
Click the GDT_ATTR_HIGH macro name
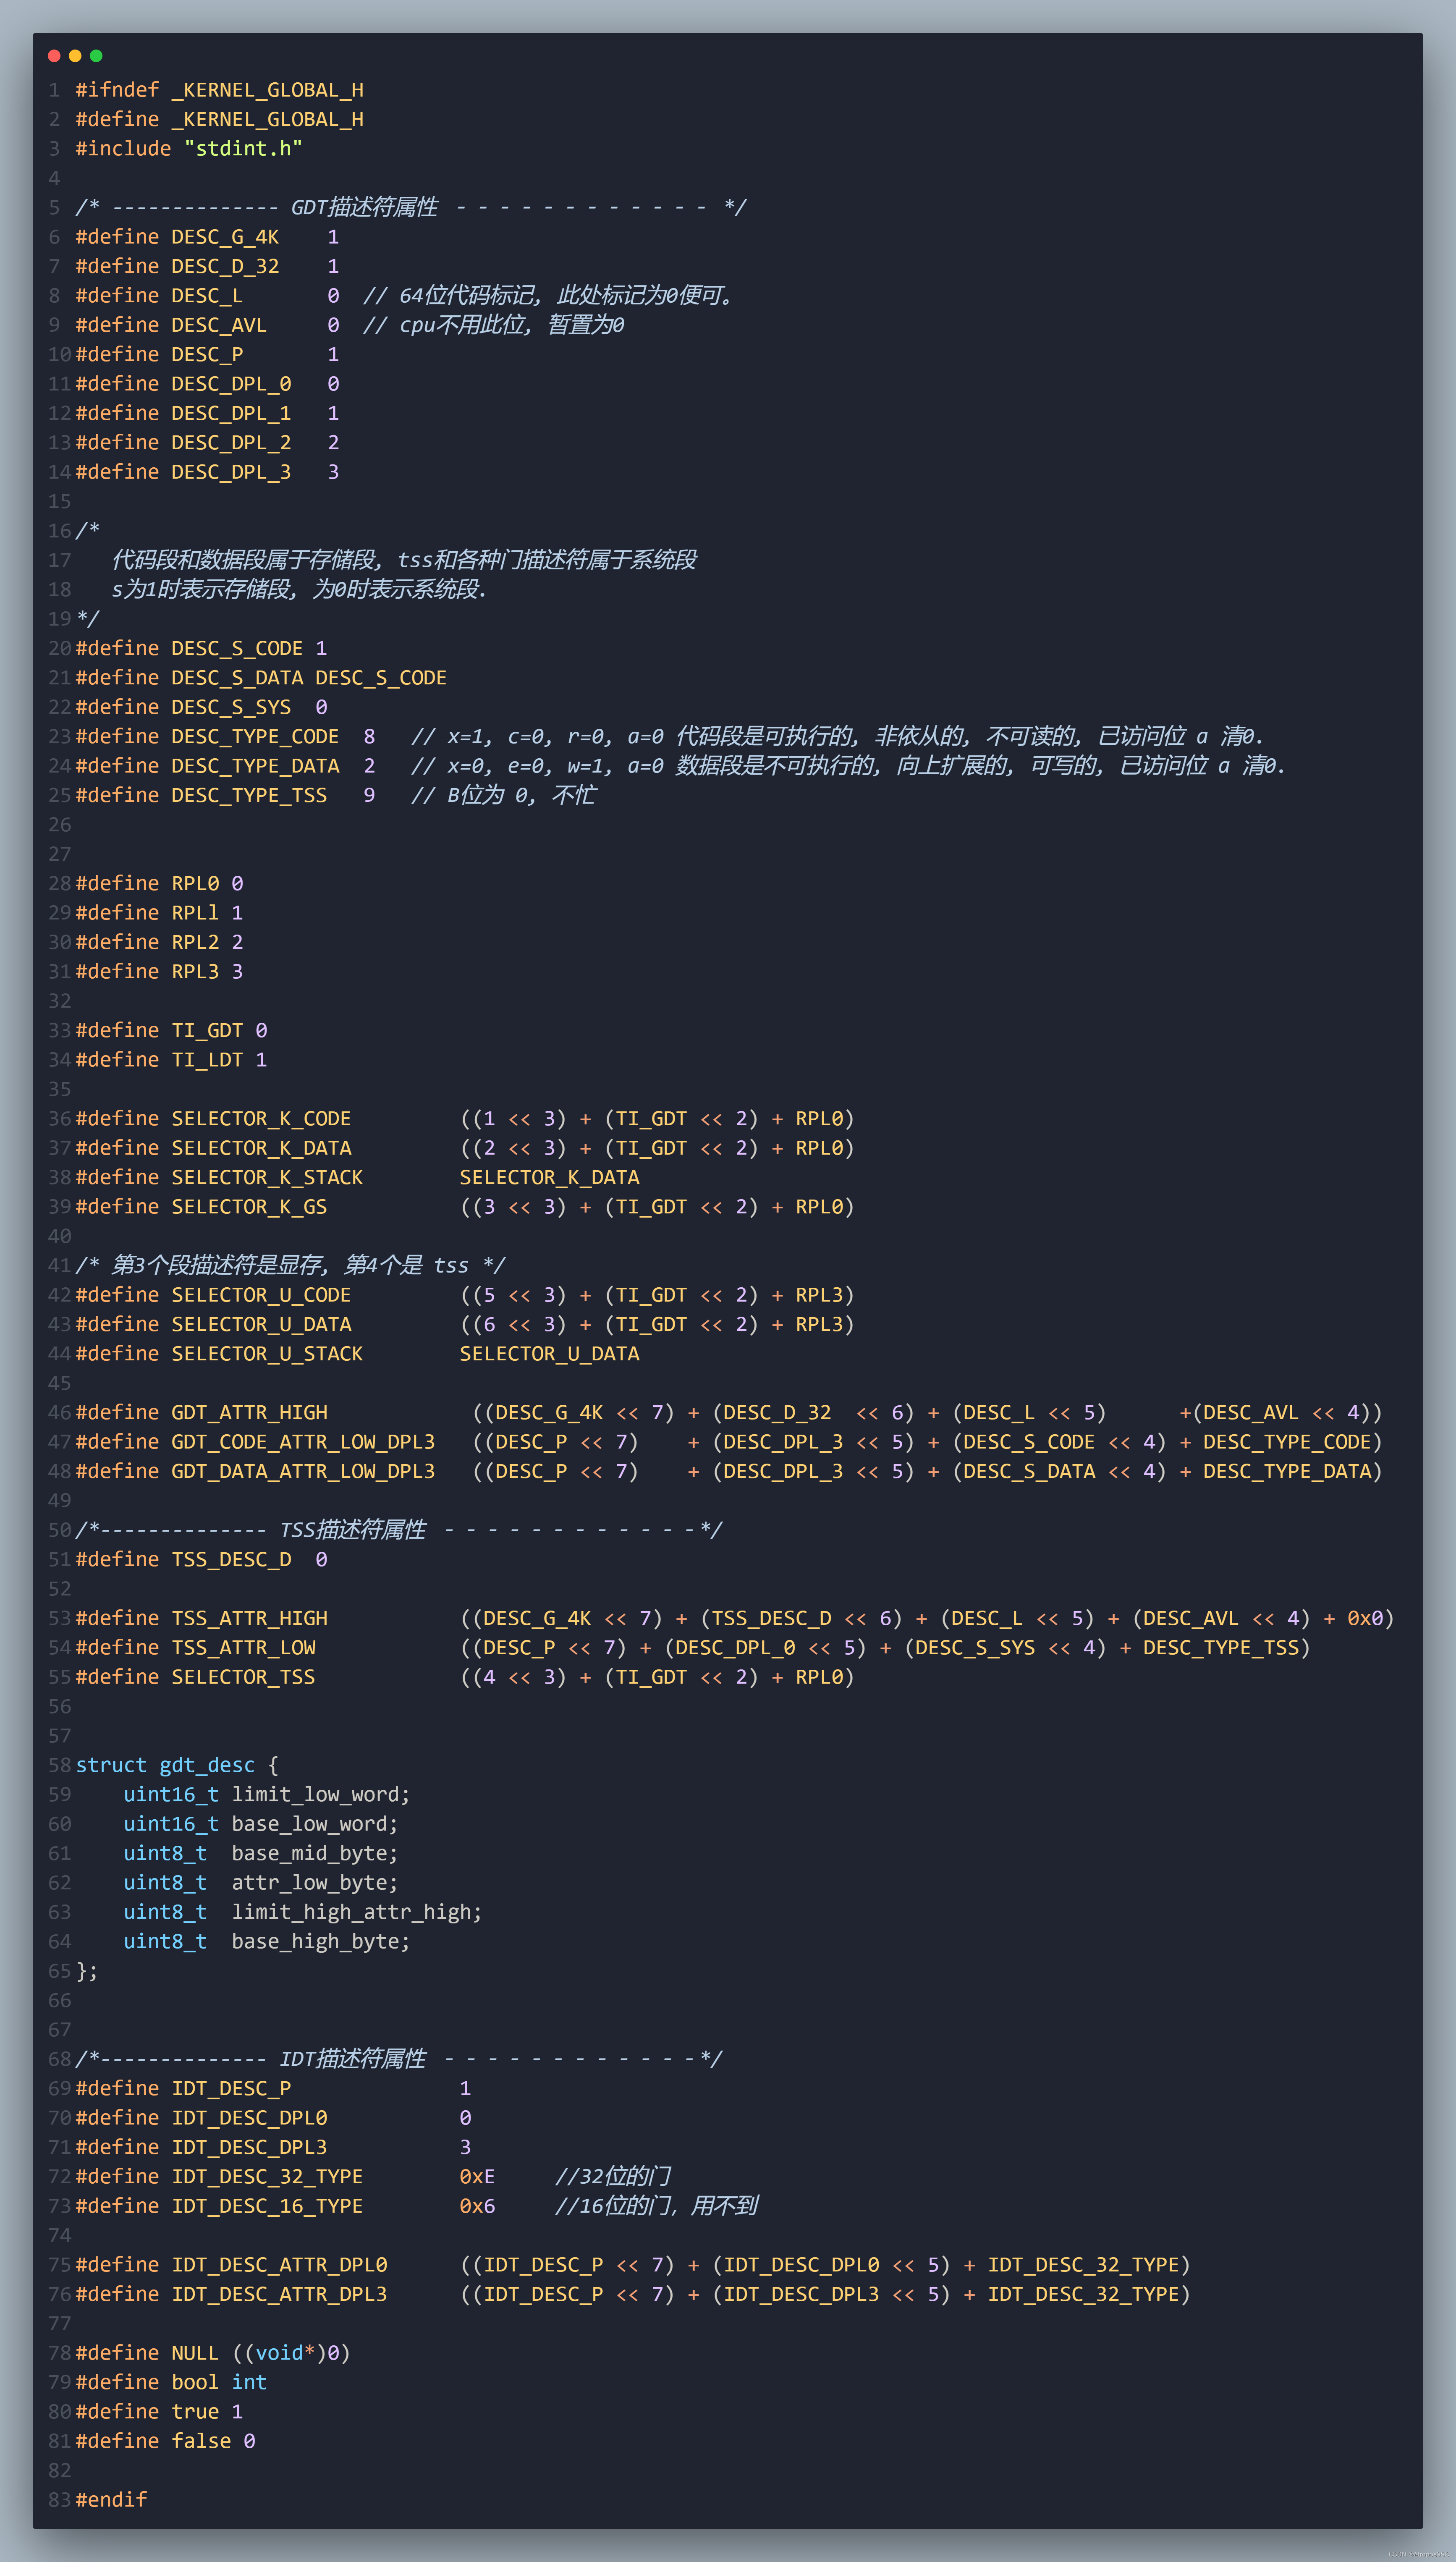pyautogui.click(x=249, y=1412)
